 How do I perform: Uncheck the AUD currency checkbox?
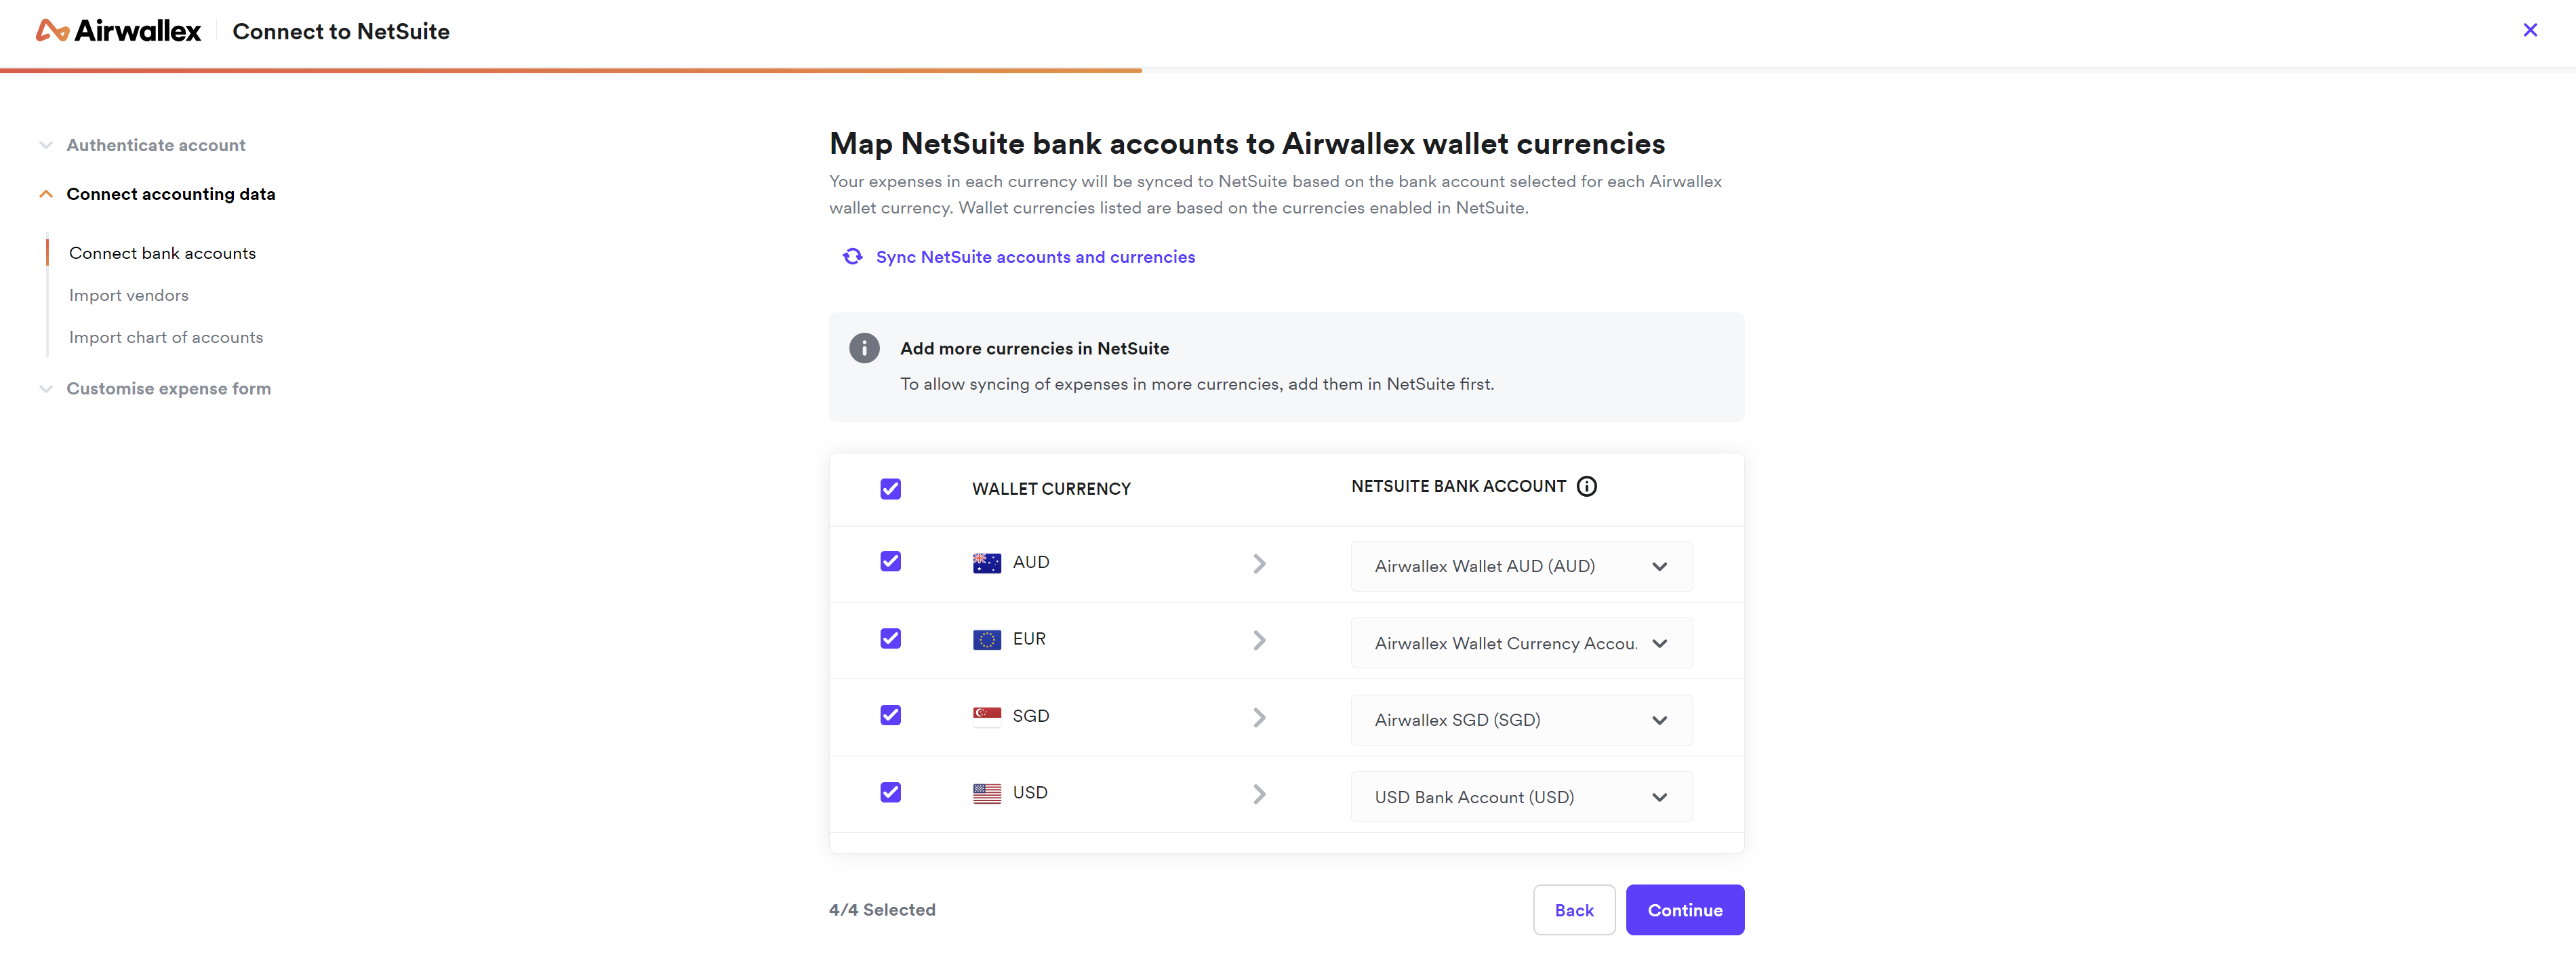tap(890, 562)
